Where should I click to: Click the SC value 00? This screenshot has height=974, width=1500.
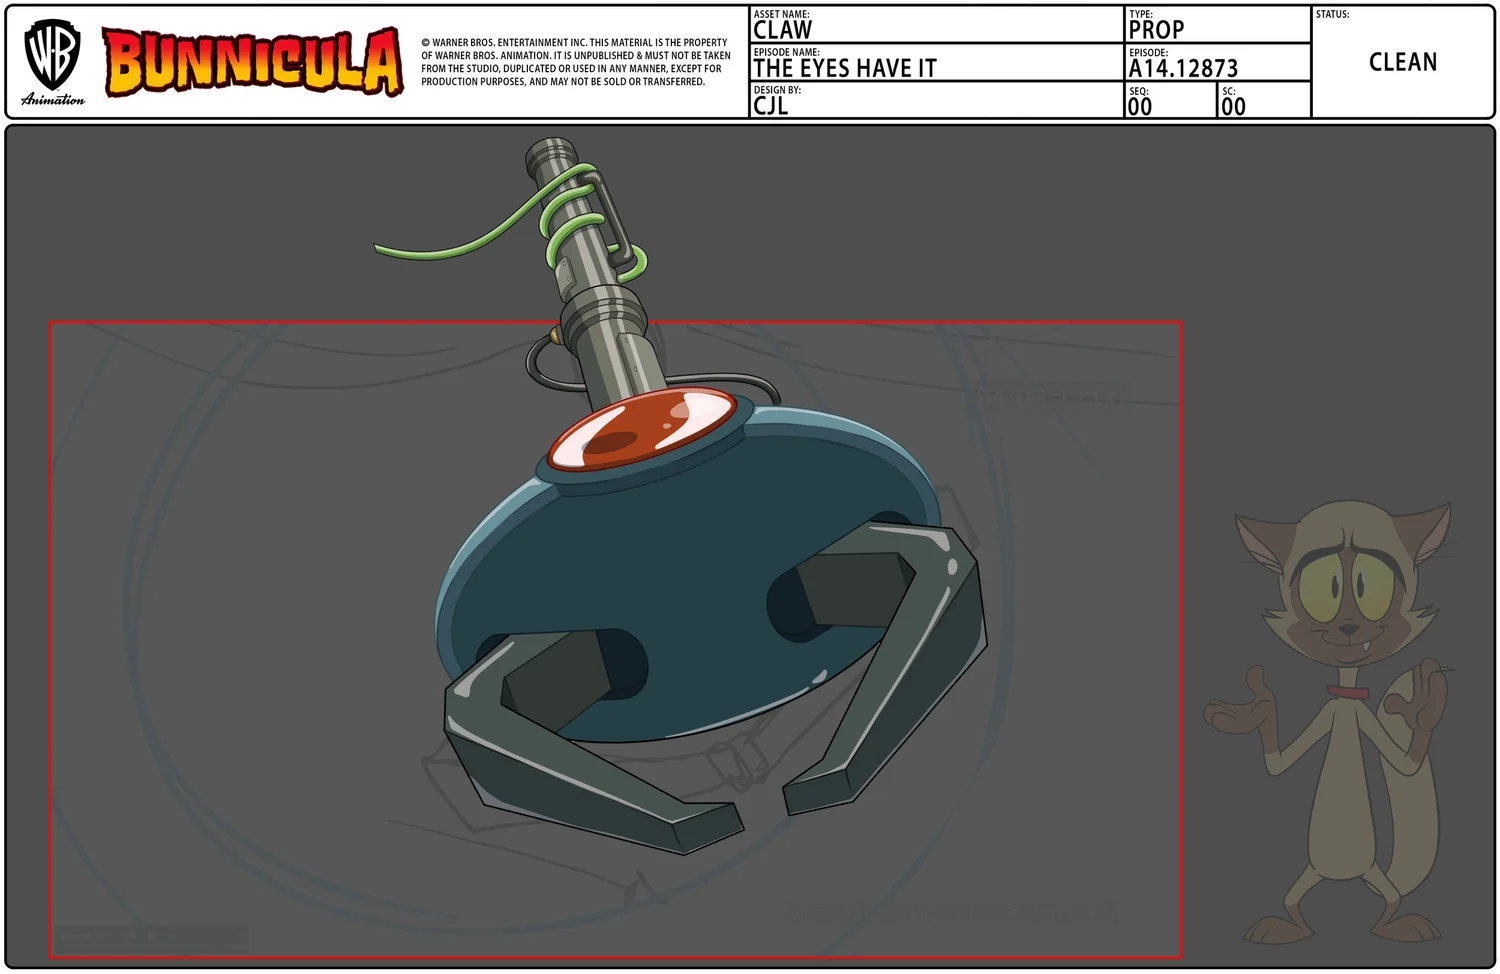1234,106
